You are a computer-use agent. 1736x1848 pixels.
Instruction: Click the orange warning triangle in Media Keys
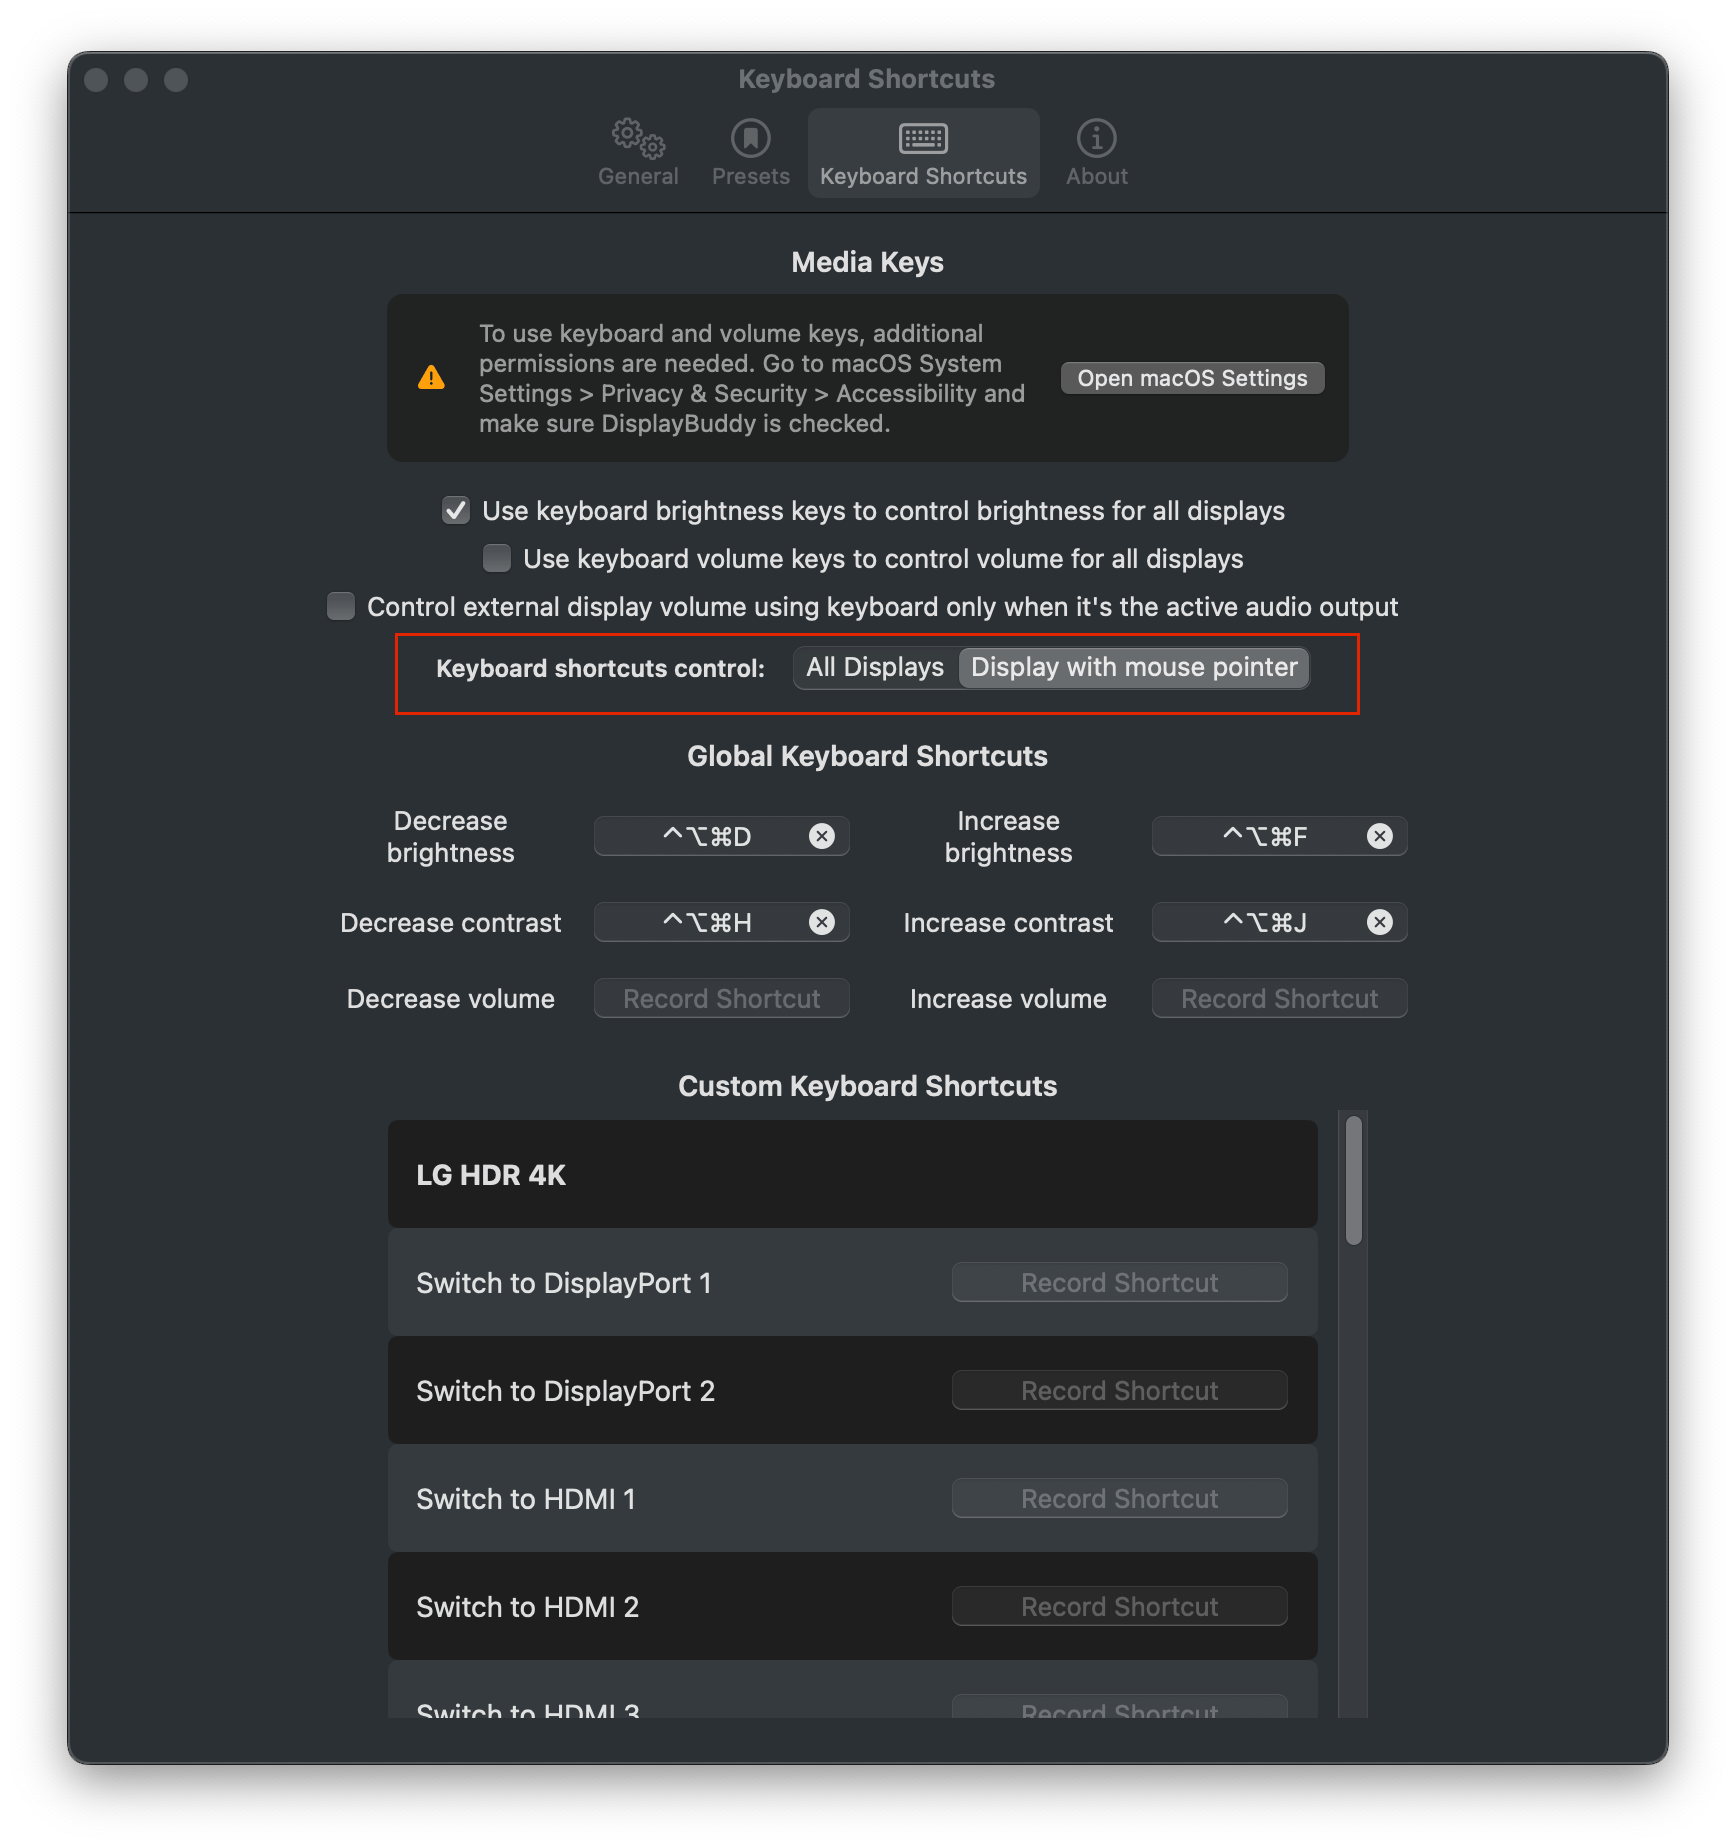[430, 377]
